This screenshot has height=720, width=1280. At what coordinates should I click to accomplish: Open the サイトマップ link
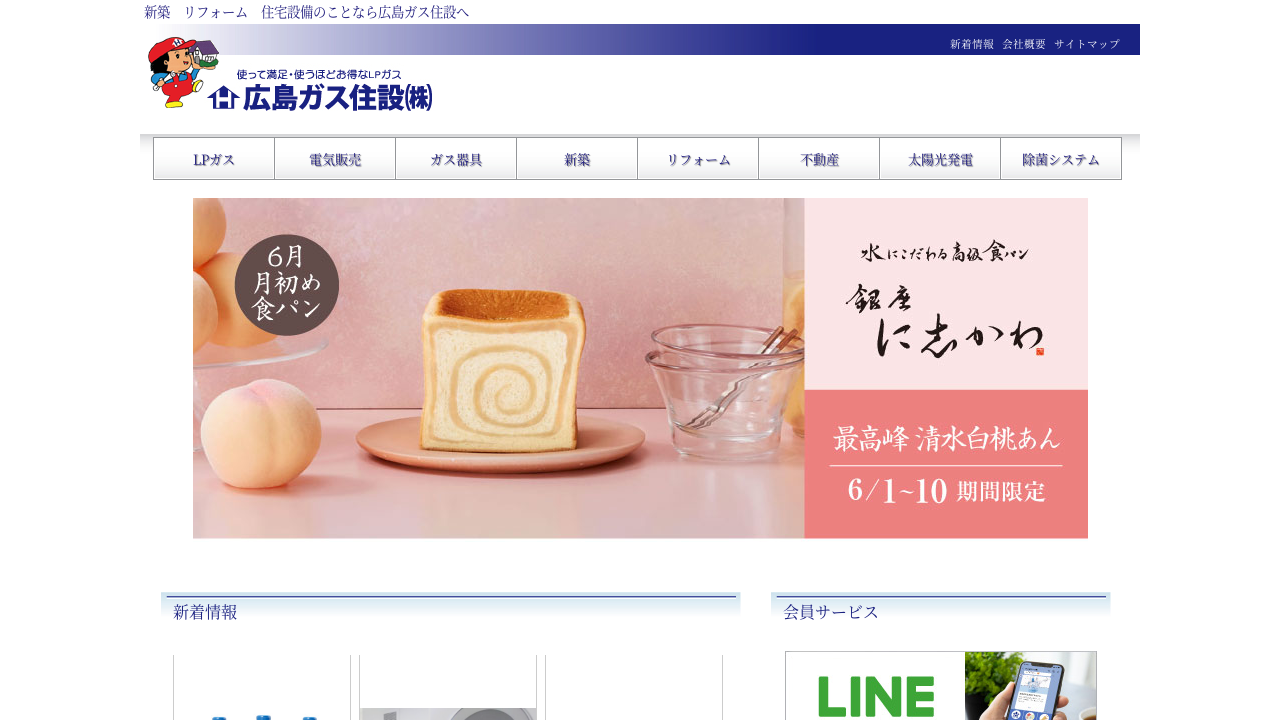click(x=1087, y=44)
